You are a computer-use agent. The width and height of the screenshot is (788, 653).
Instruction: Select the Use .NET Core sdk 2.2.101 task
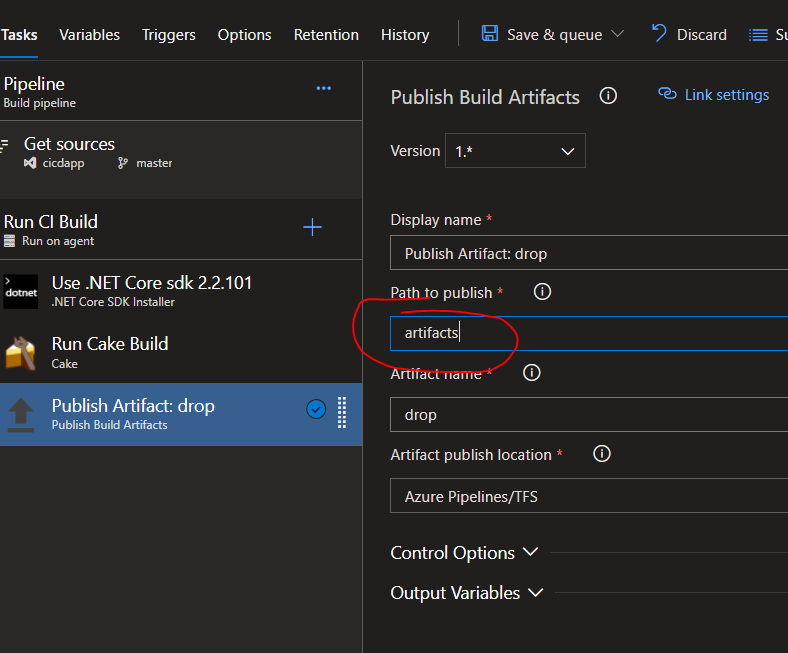(x=150, y=291)
